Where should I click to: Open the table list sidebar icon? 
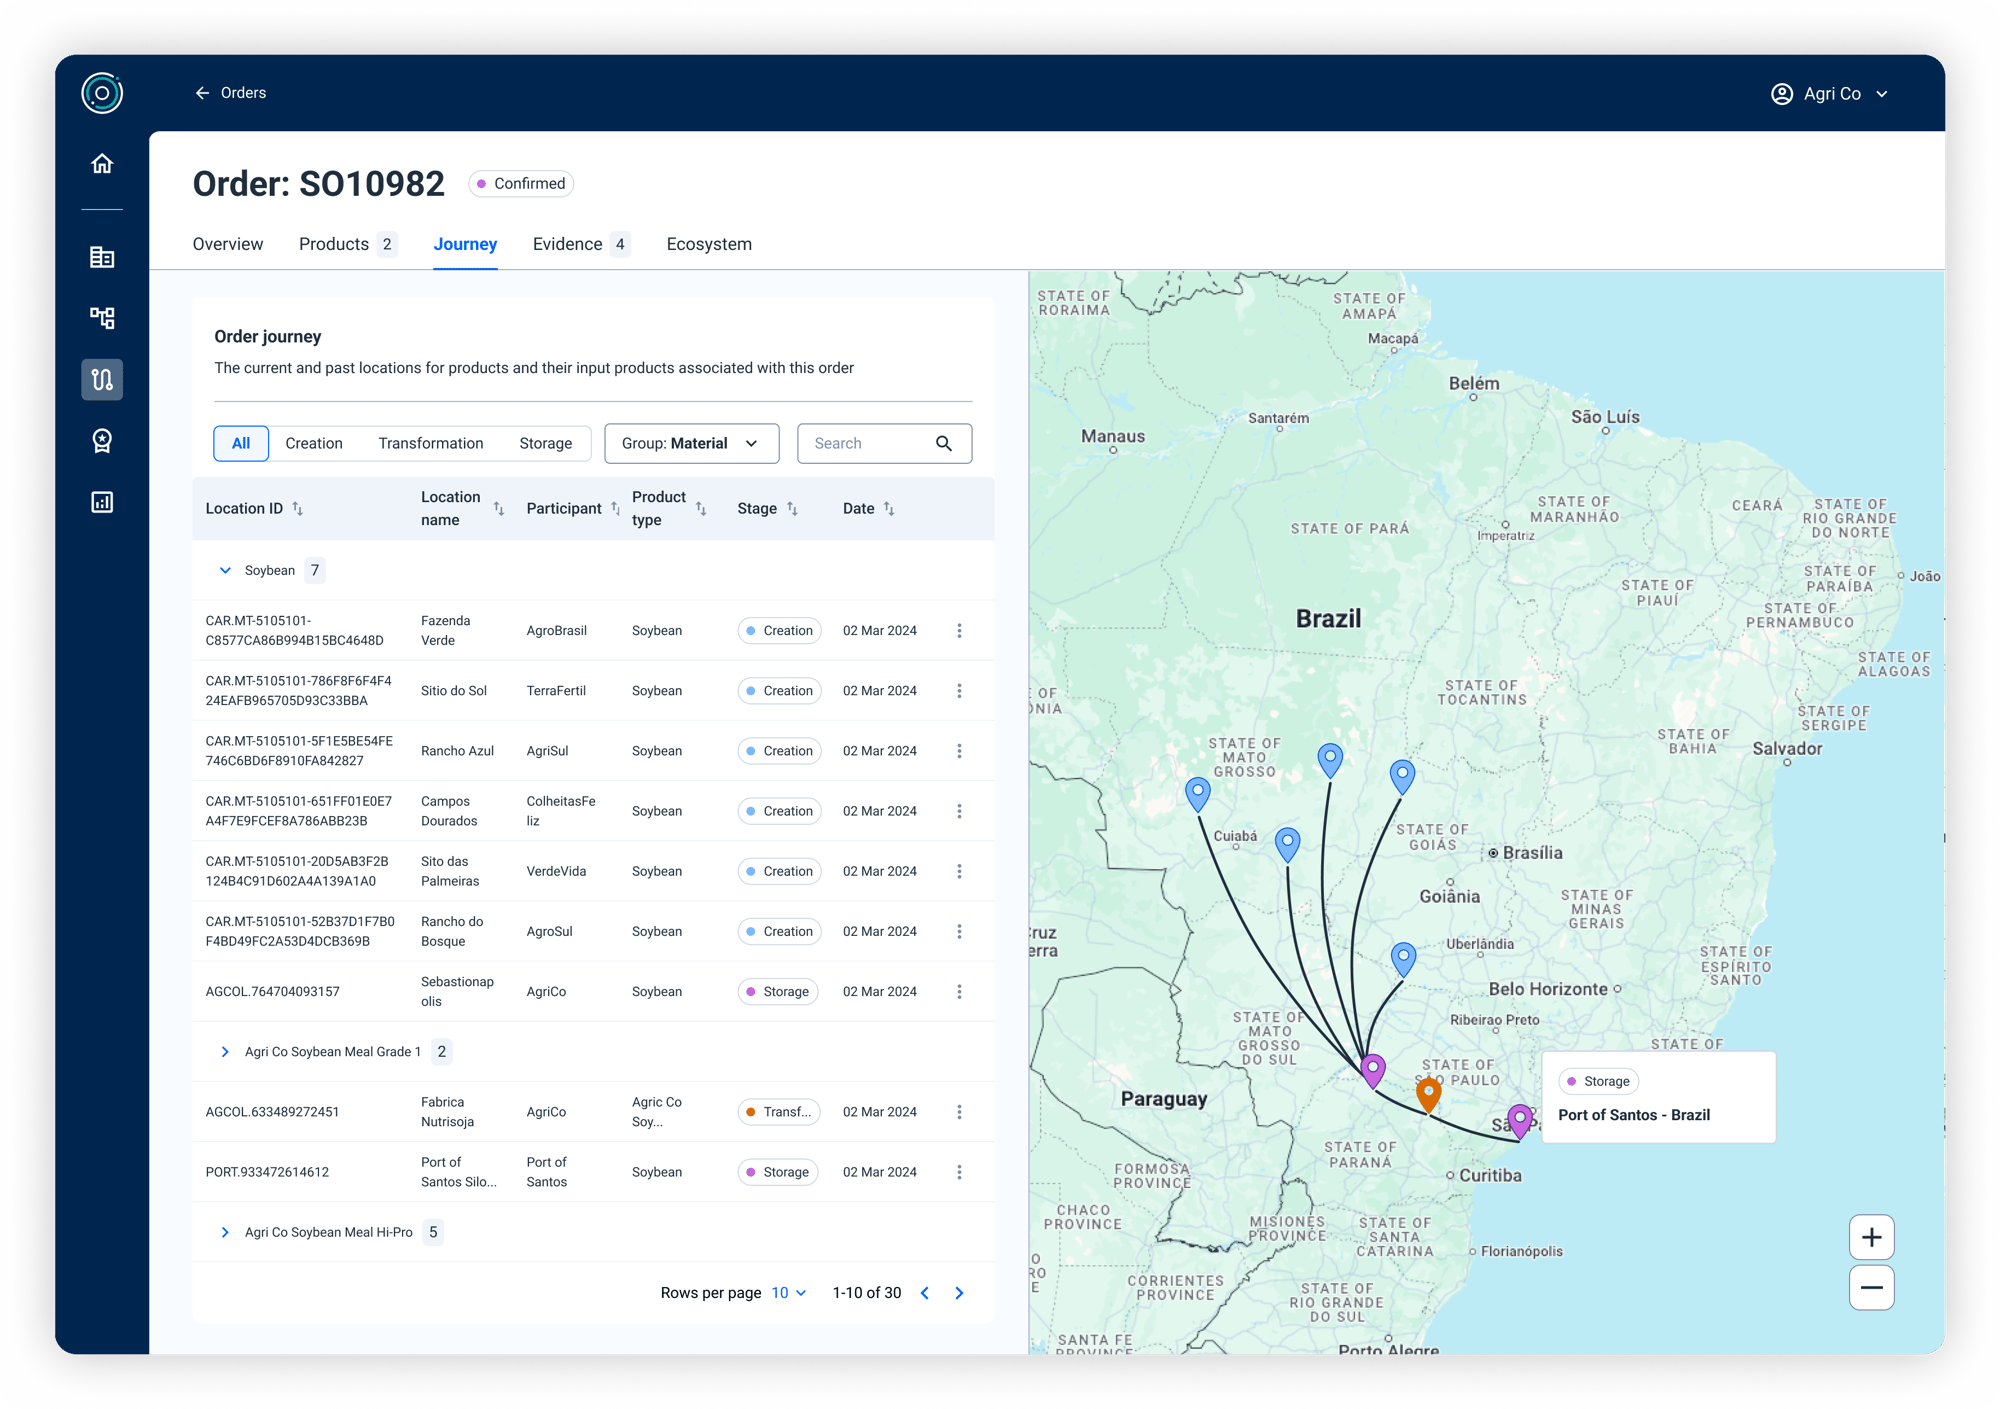pyautogui.click(x=102, y=257)
